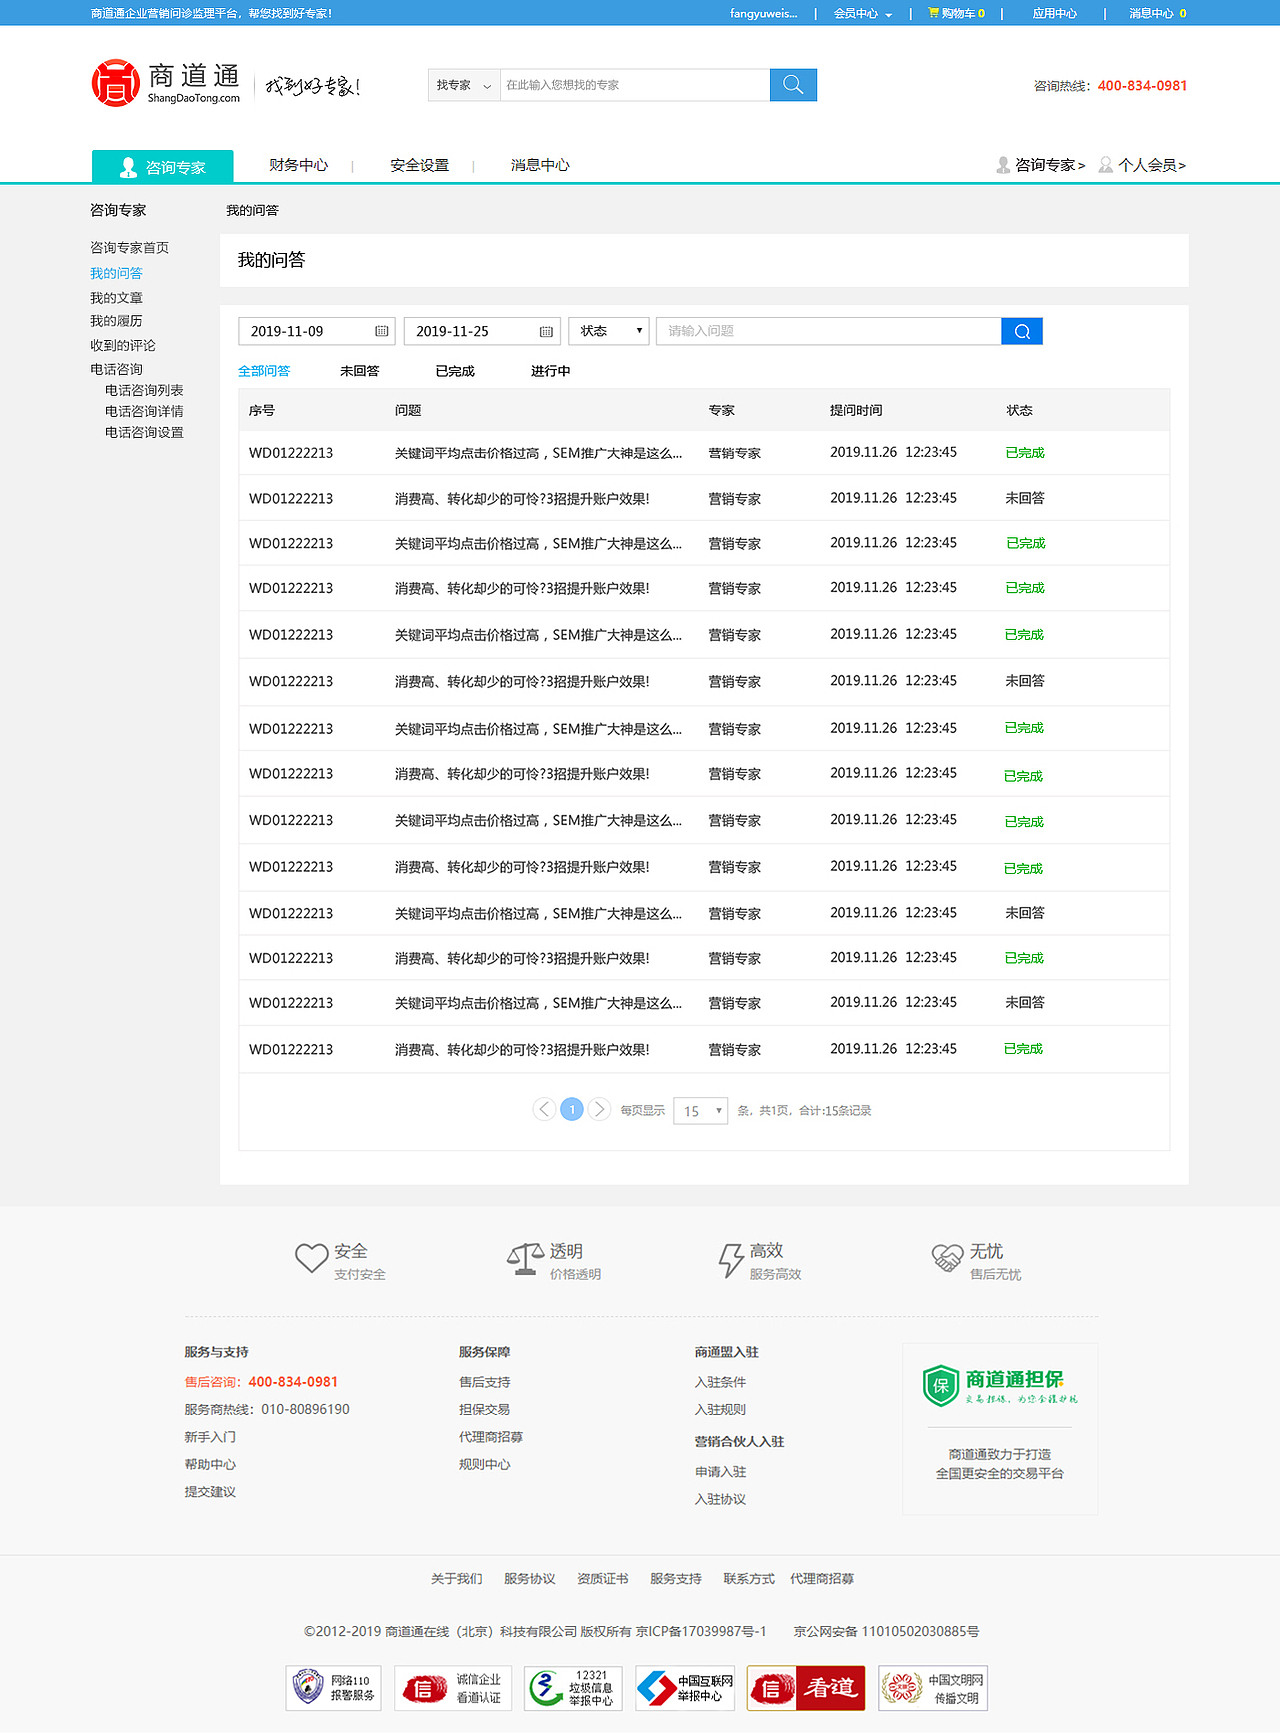Open username fangyuweis... menu in top bar
Image resolution: width=1280 pixels, height=1733 pixels.
(764, 13)
